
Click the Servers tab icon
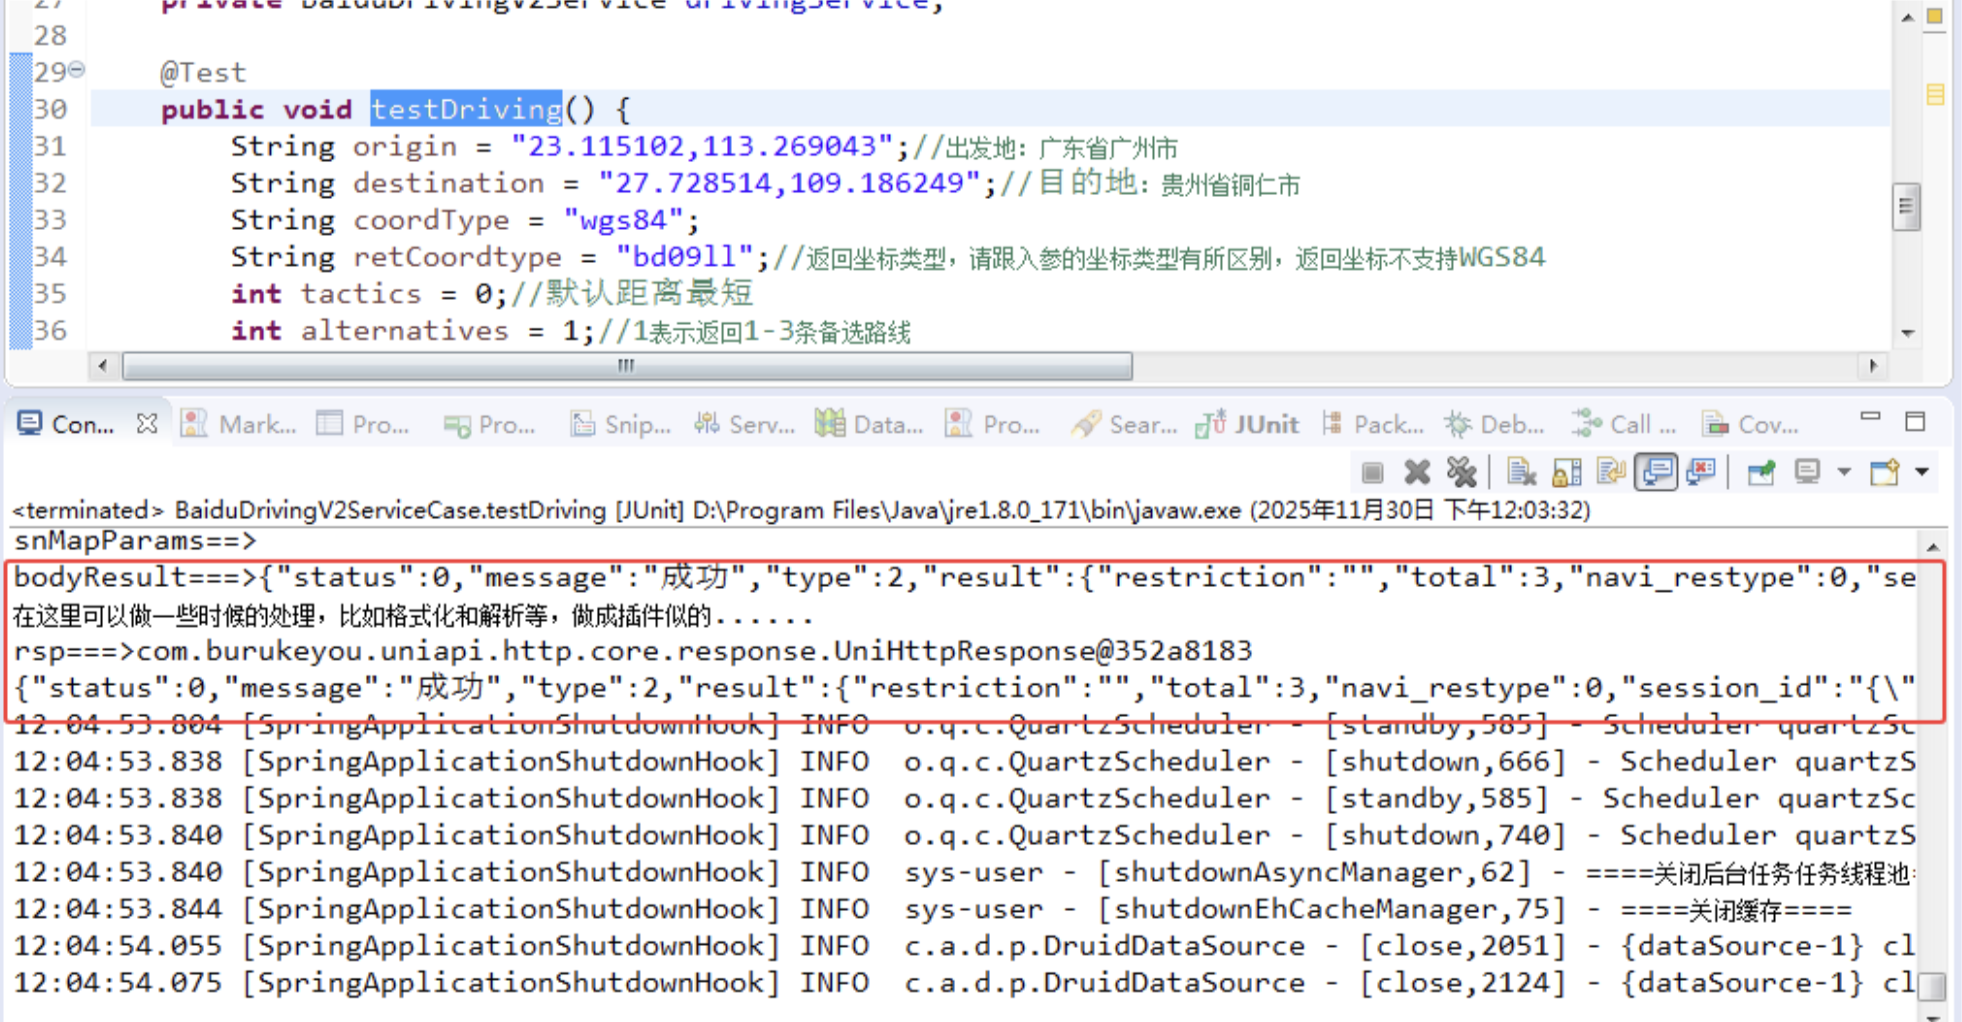click(707, 424)
